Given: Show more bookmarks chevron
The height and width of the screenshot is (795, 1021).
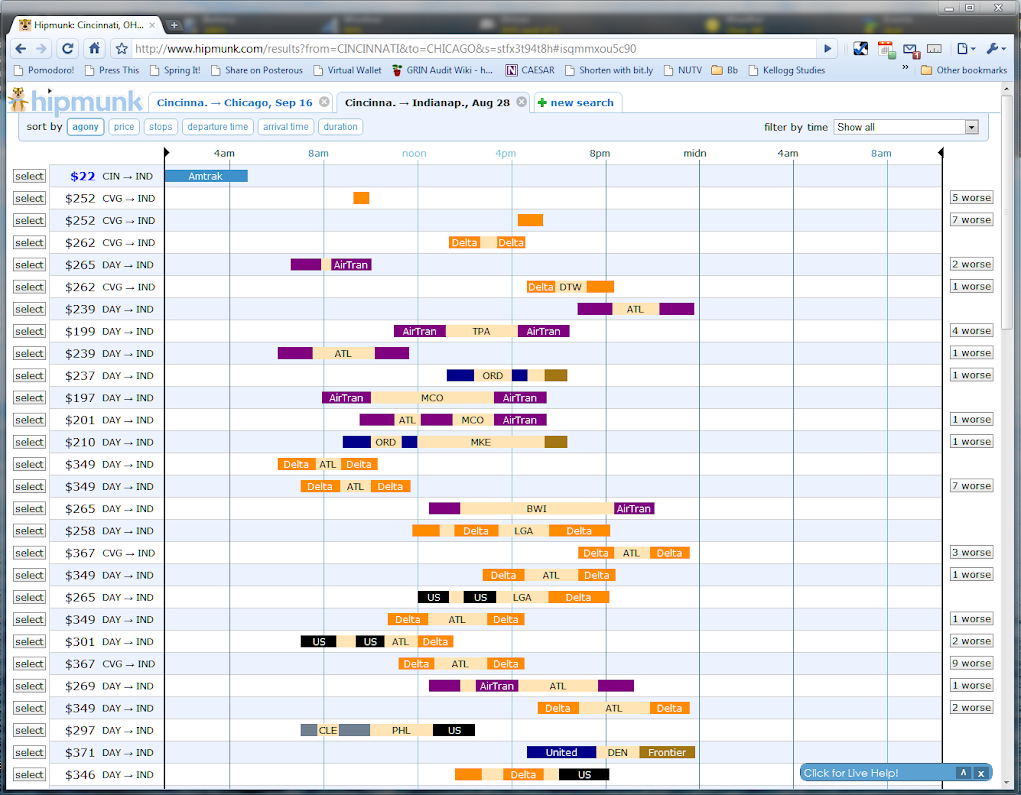Looking at the screenshot, I should tap(905, 67).
